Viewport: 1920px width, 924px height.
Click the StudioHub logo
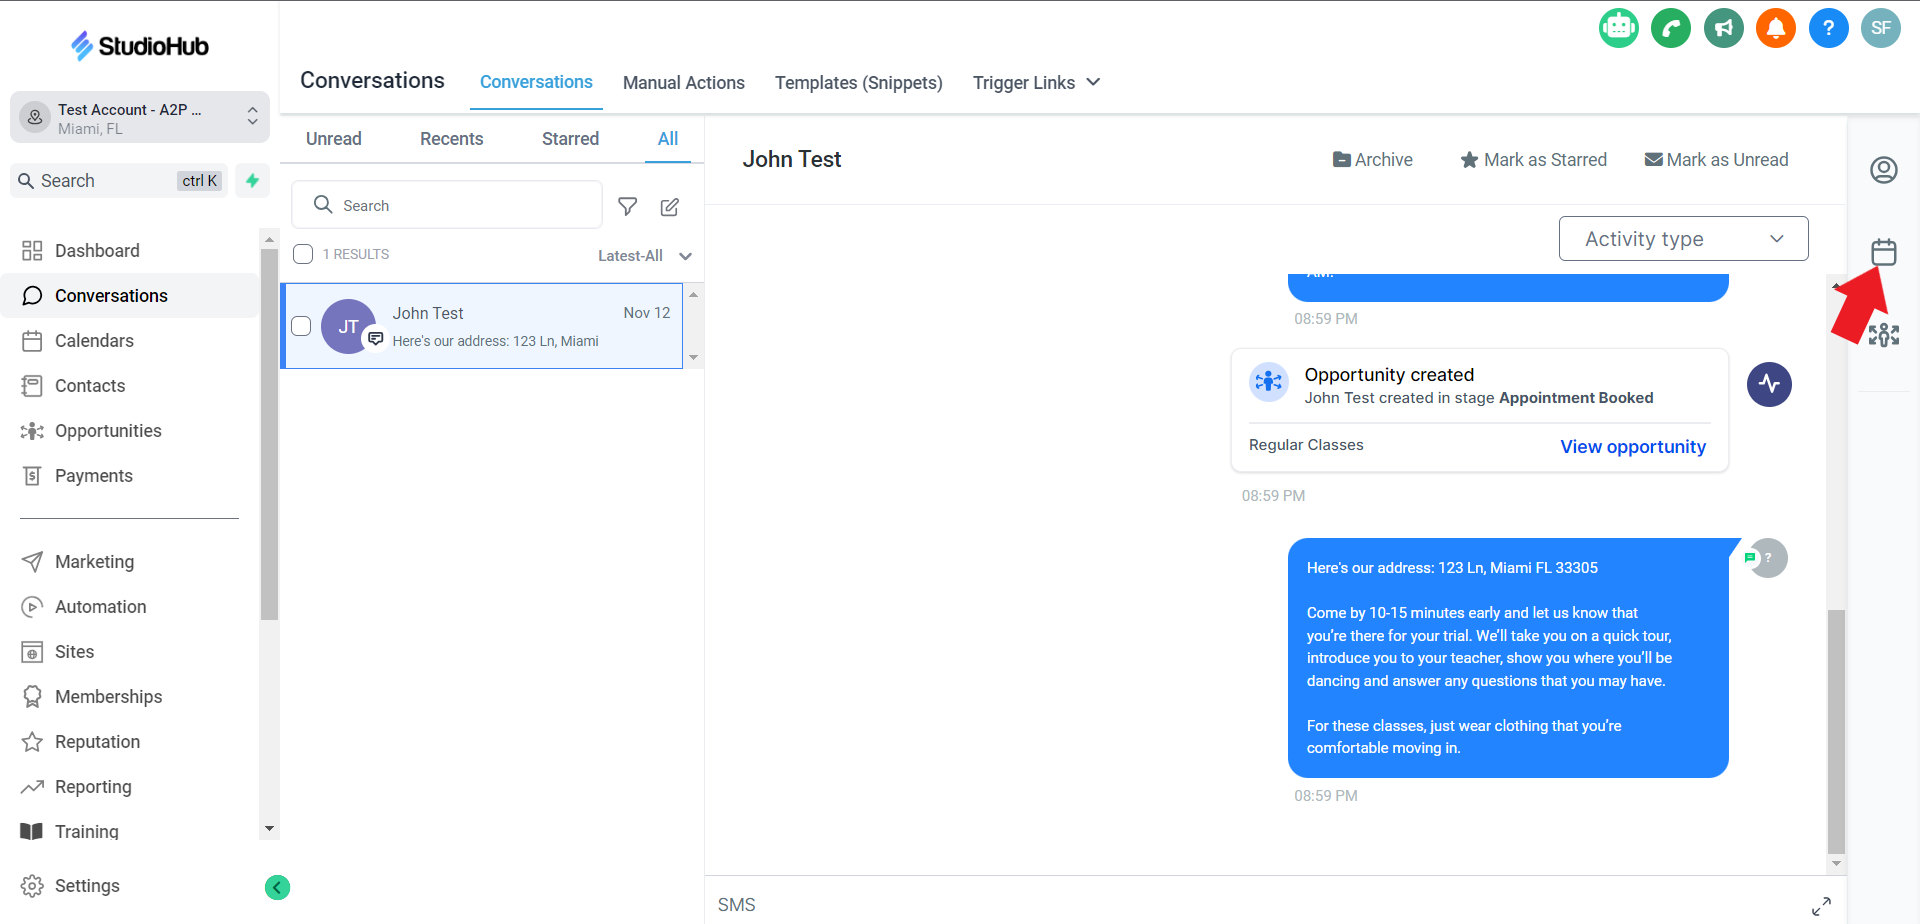click(x=140, y=45)
